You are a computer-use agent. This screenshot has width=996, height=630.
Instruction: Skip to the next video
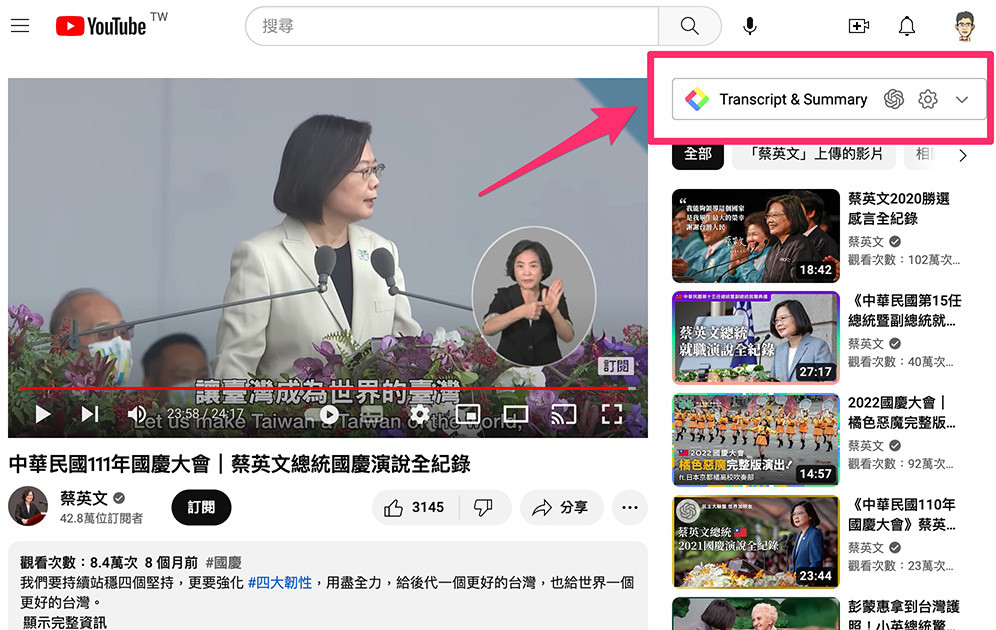pyautogui.click(x=90, y=414)
